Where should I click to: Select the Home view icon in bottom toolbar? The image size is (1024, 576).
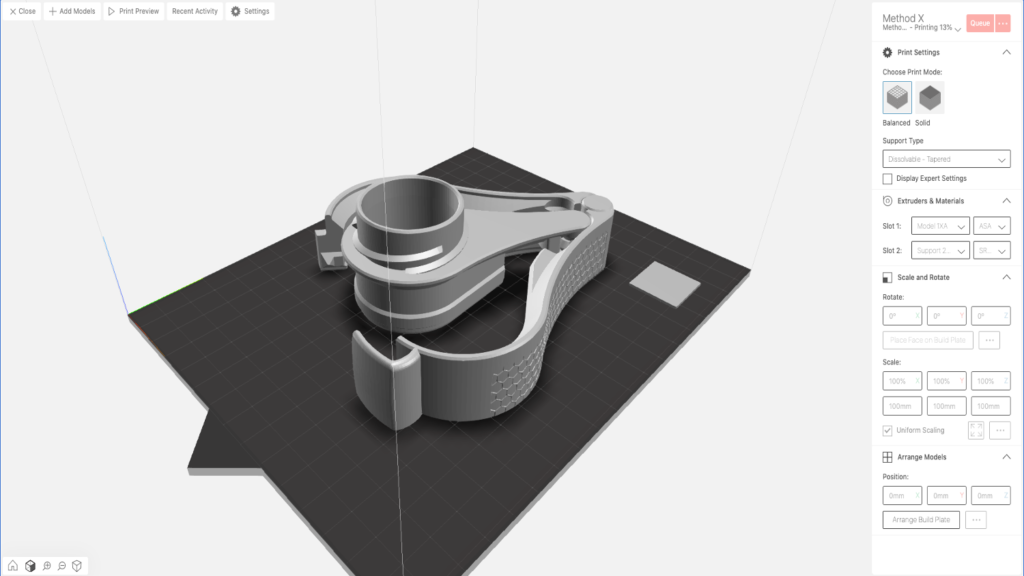(x=12, y=565)
